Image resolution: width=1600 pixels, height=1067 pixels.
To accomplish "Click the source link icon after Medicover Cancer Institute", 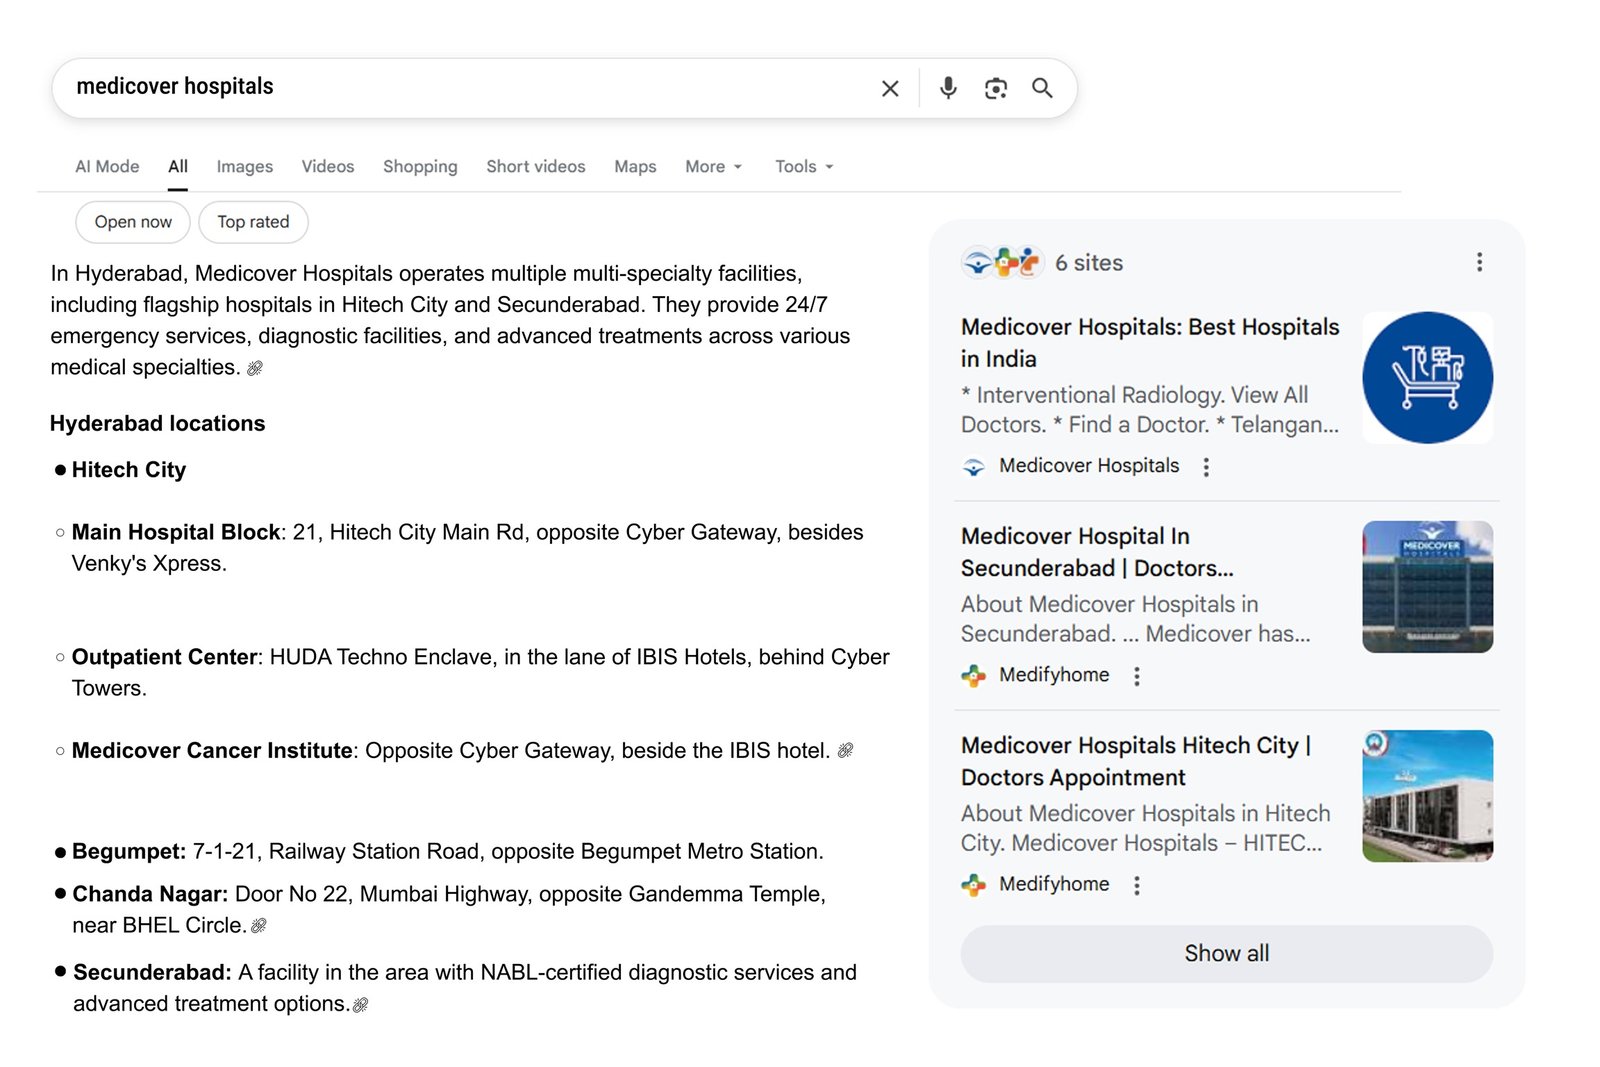I will (x=845, y=750).
